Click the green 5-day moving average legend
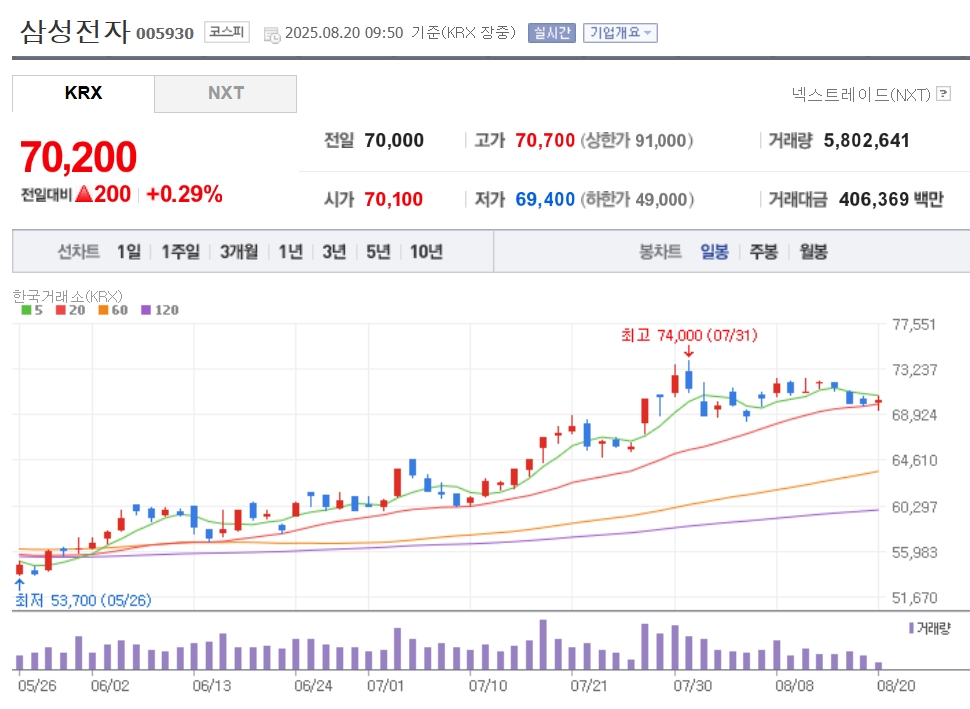This screenshot has width=970, height=709. 32,310
